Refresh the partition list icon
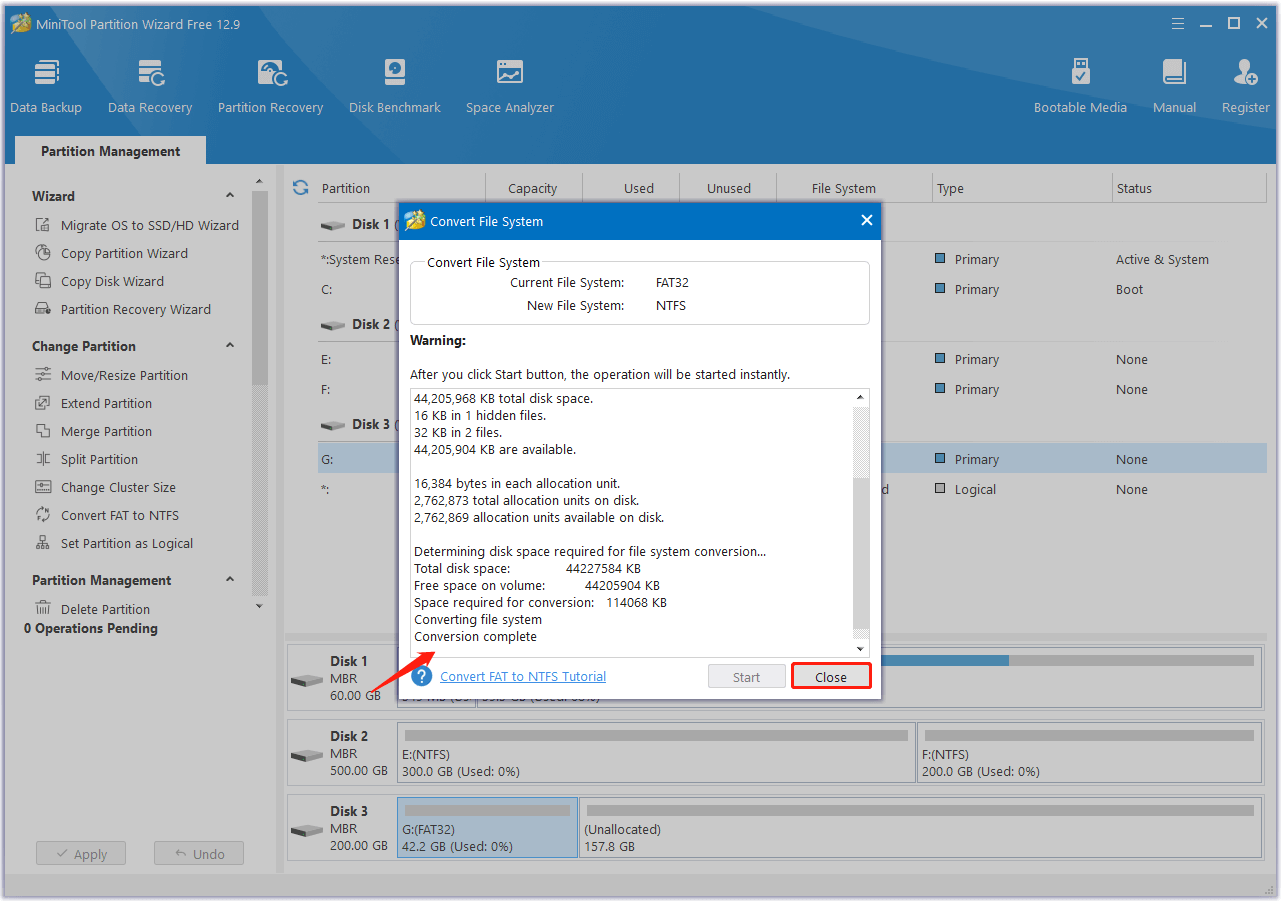 pos(300,188)
